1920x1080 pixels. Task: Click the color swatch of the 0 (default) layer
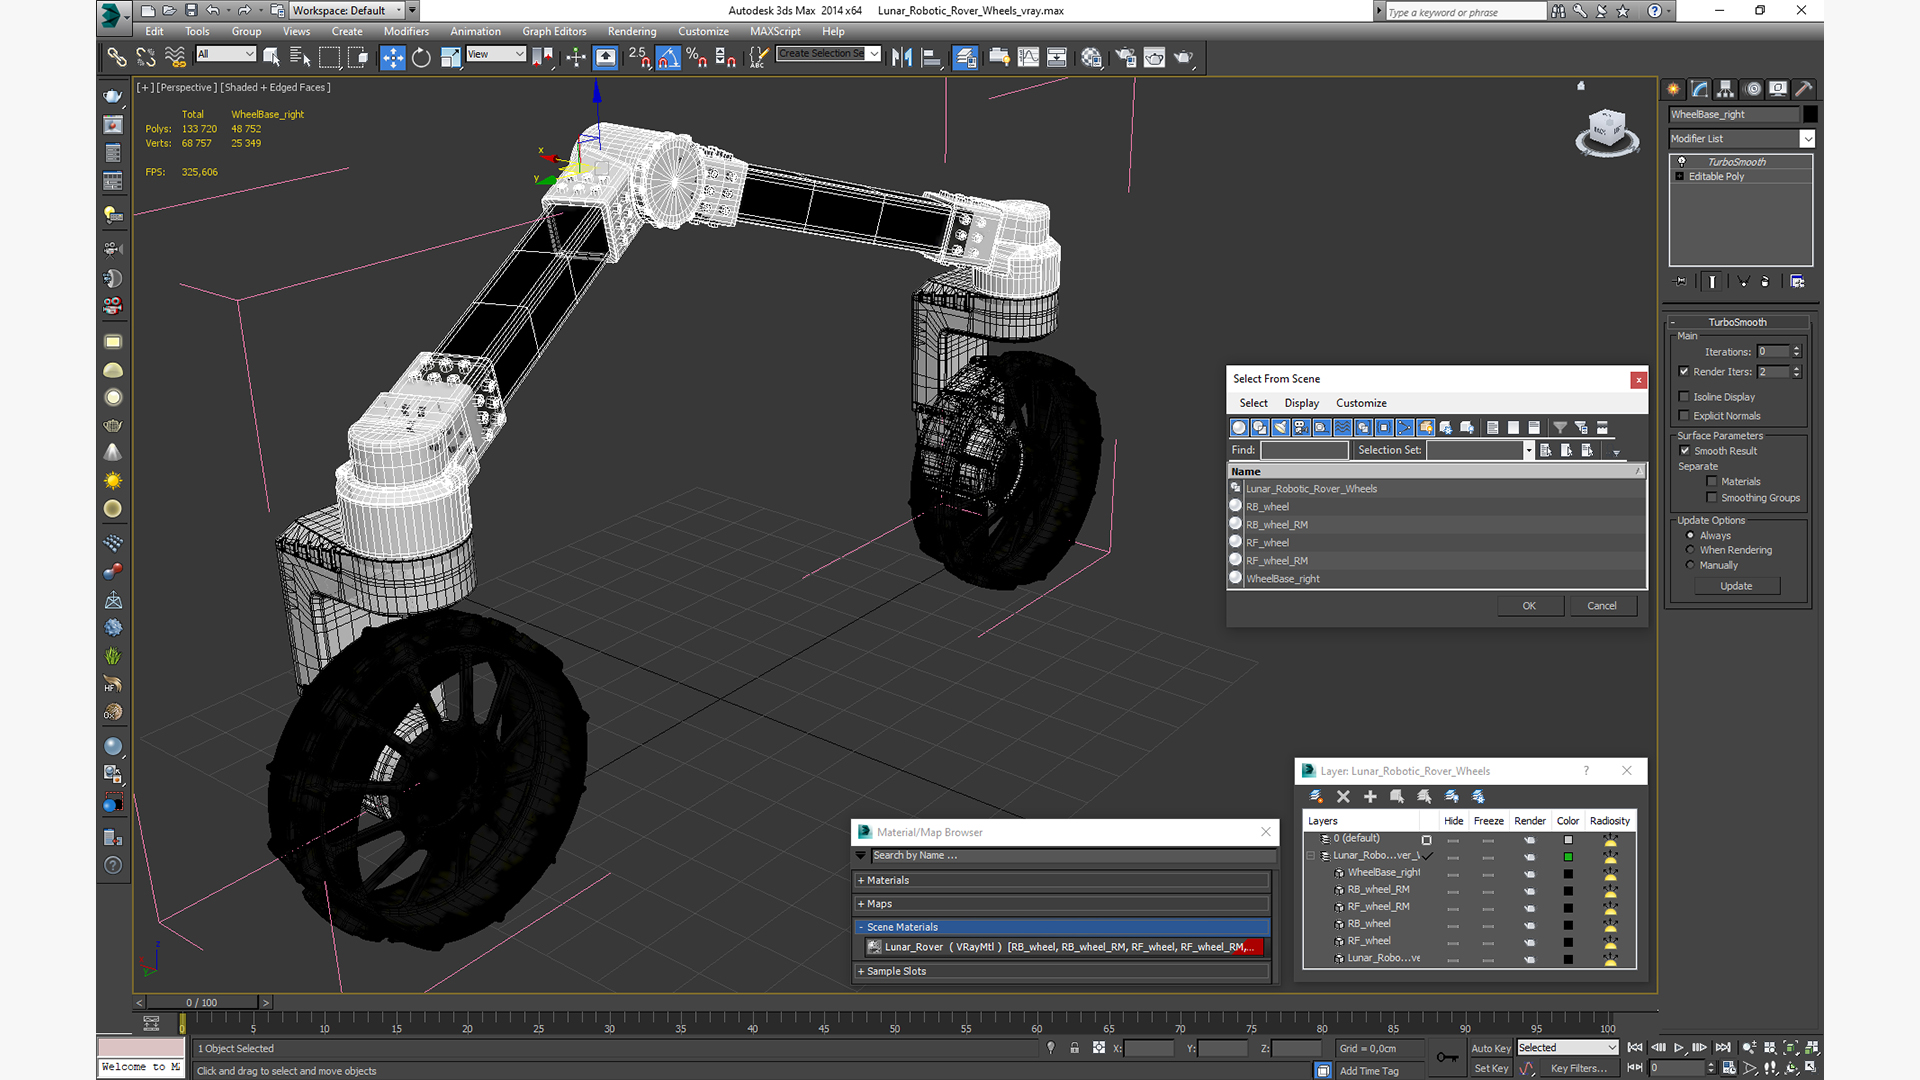(1568, 840)
